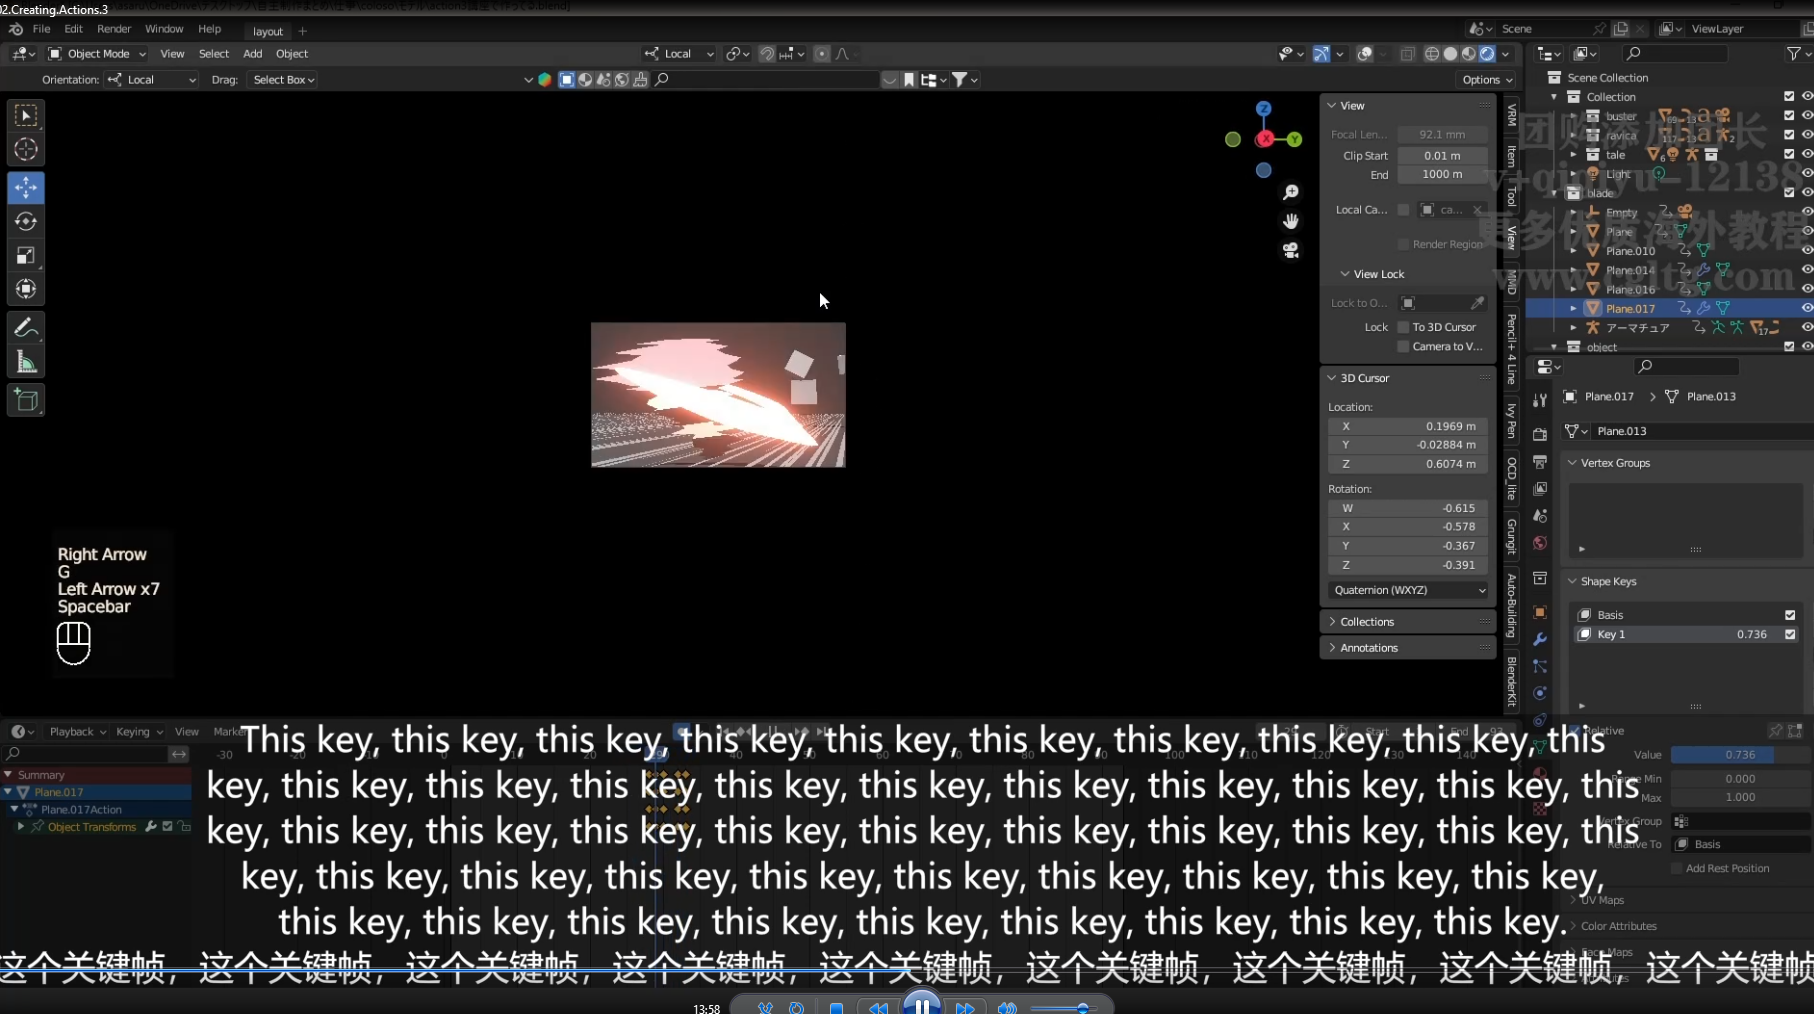Open the Modifiers wrench properties tab

coord(1540,639)
